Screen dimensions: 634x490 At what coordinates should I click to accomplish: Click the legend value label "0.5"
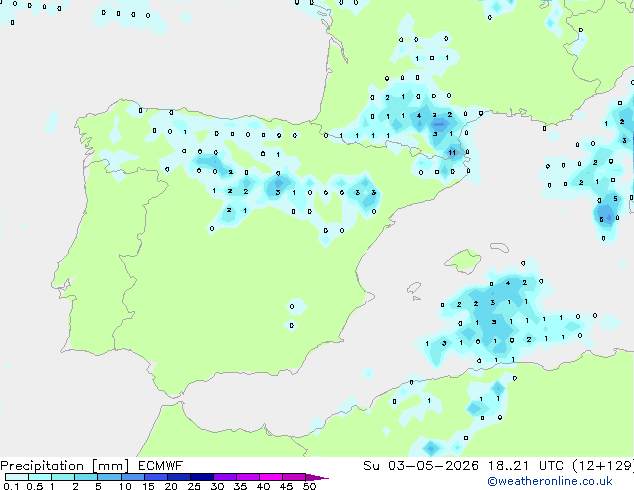[35, 486]
